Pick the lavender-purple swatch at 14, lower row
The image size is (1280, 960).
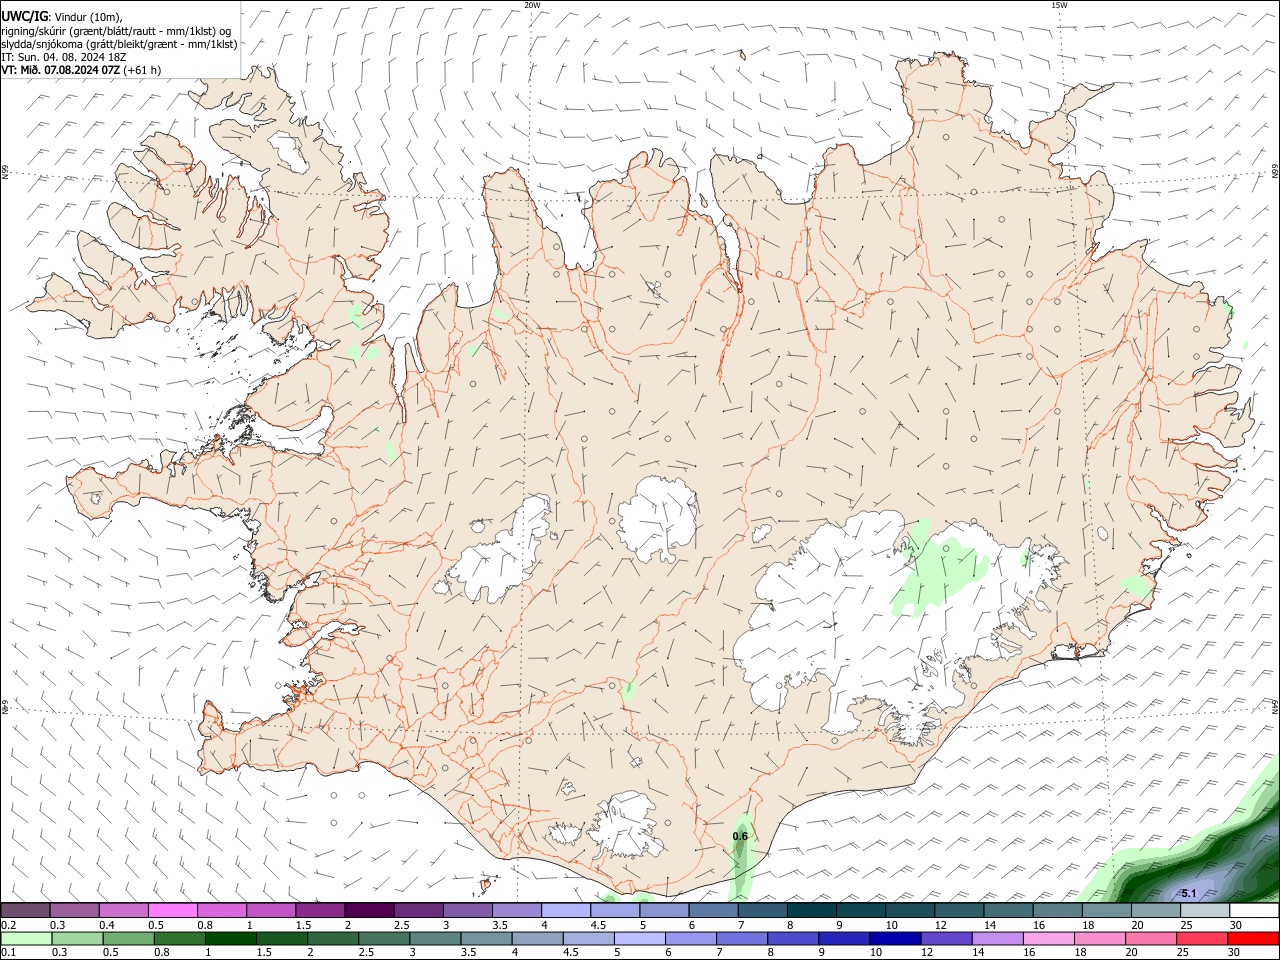point(997,938)
